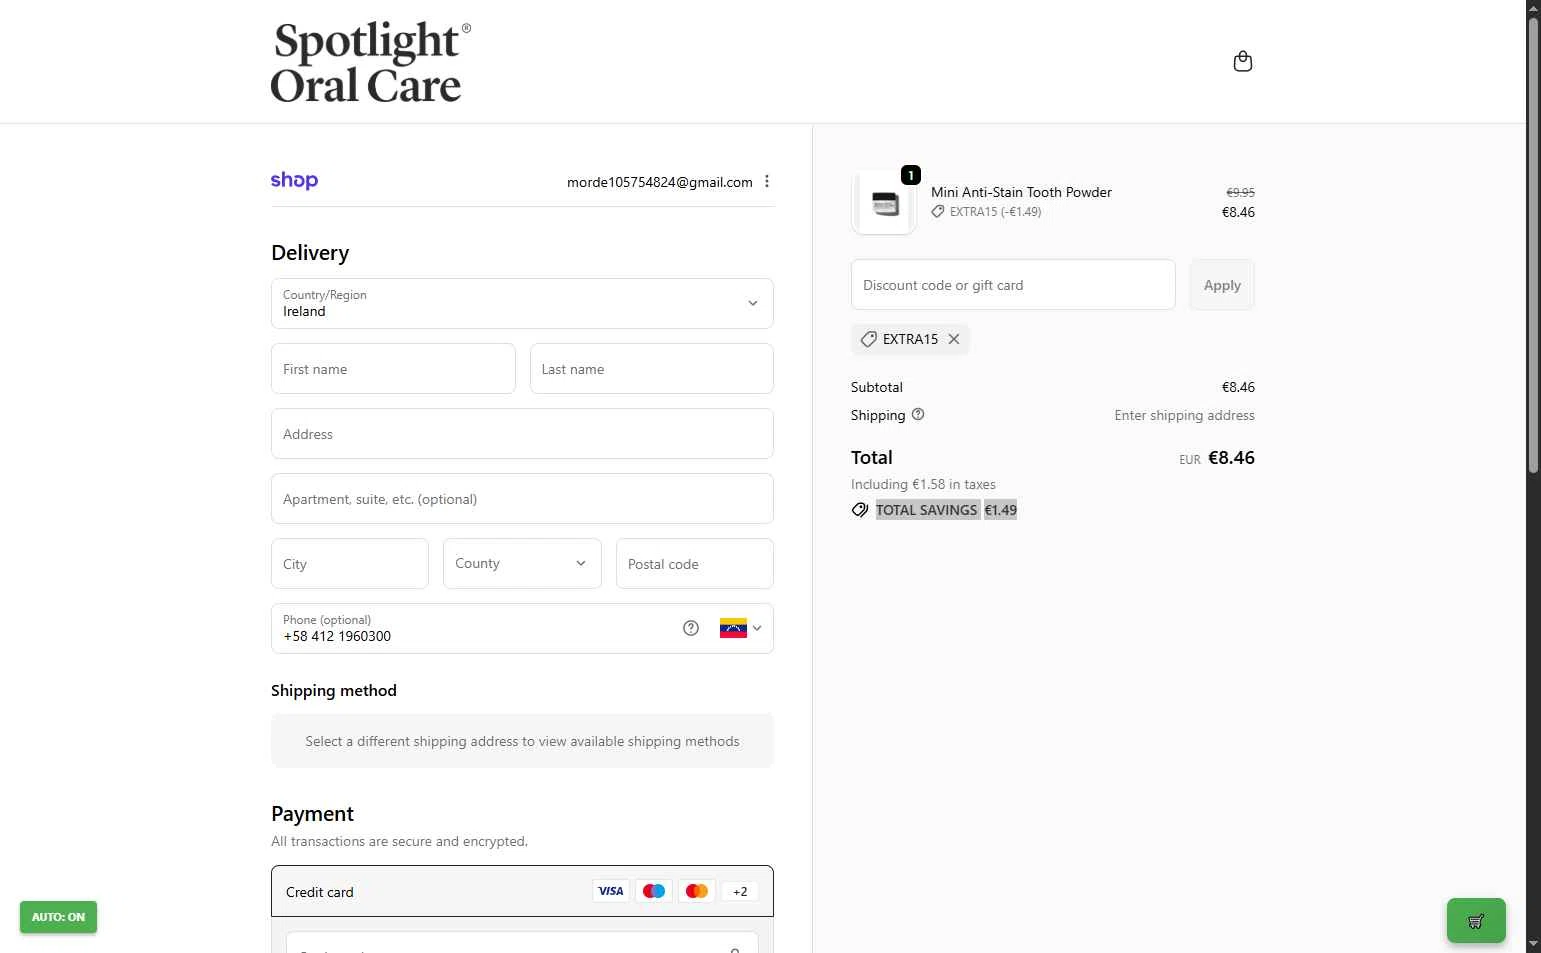Click the Mastercard icon
Screen dimensions: 1541x953
pos(697,891)
